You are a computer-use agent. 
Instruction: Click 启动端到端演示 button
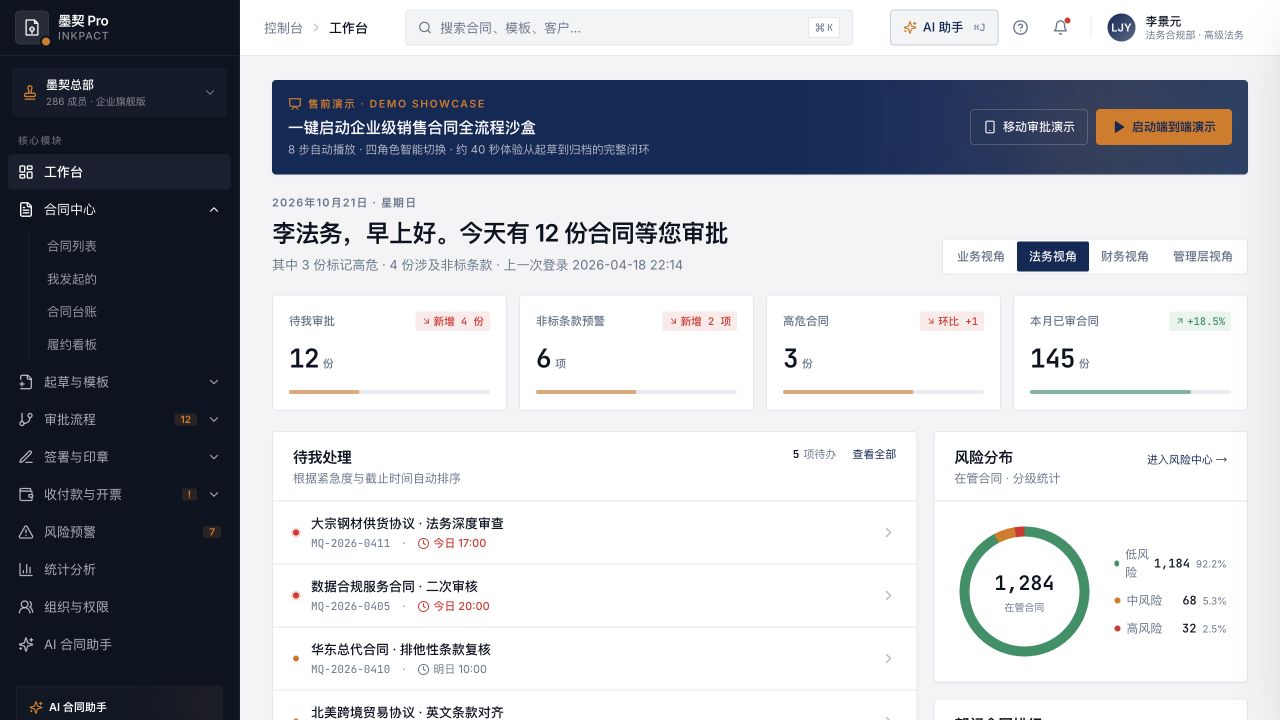tap(1164, 127)
